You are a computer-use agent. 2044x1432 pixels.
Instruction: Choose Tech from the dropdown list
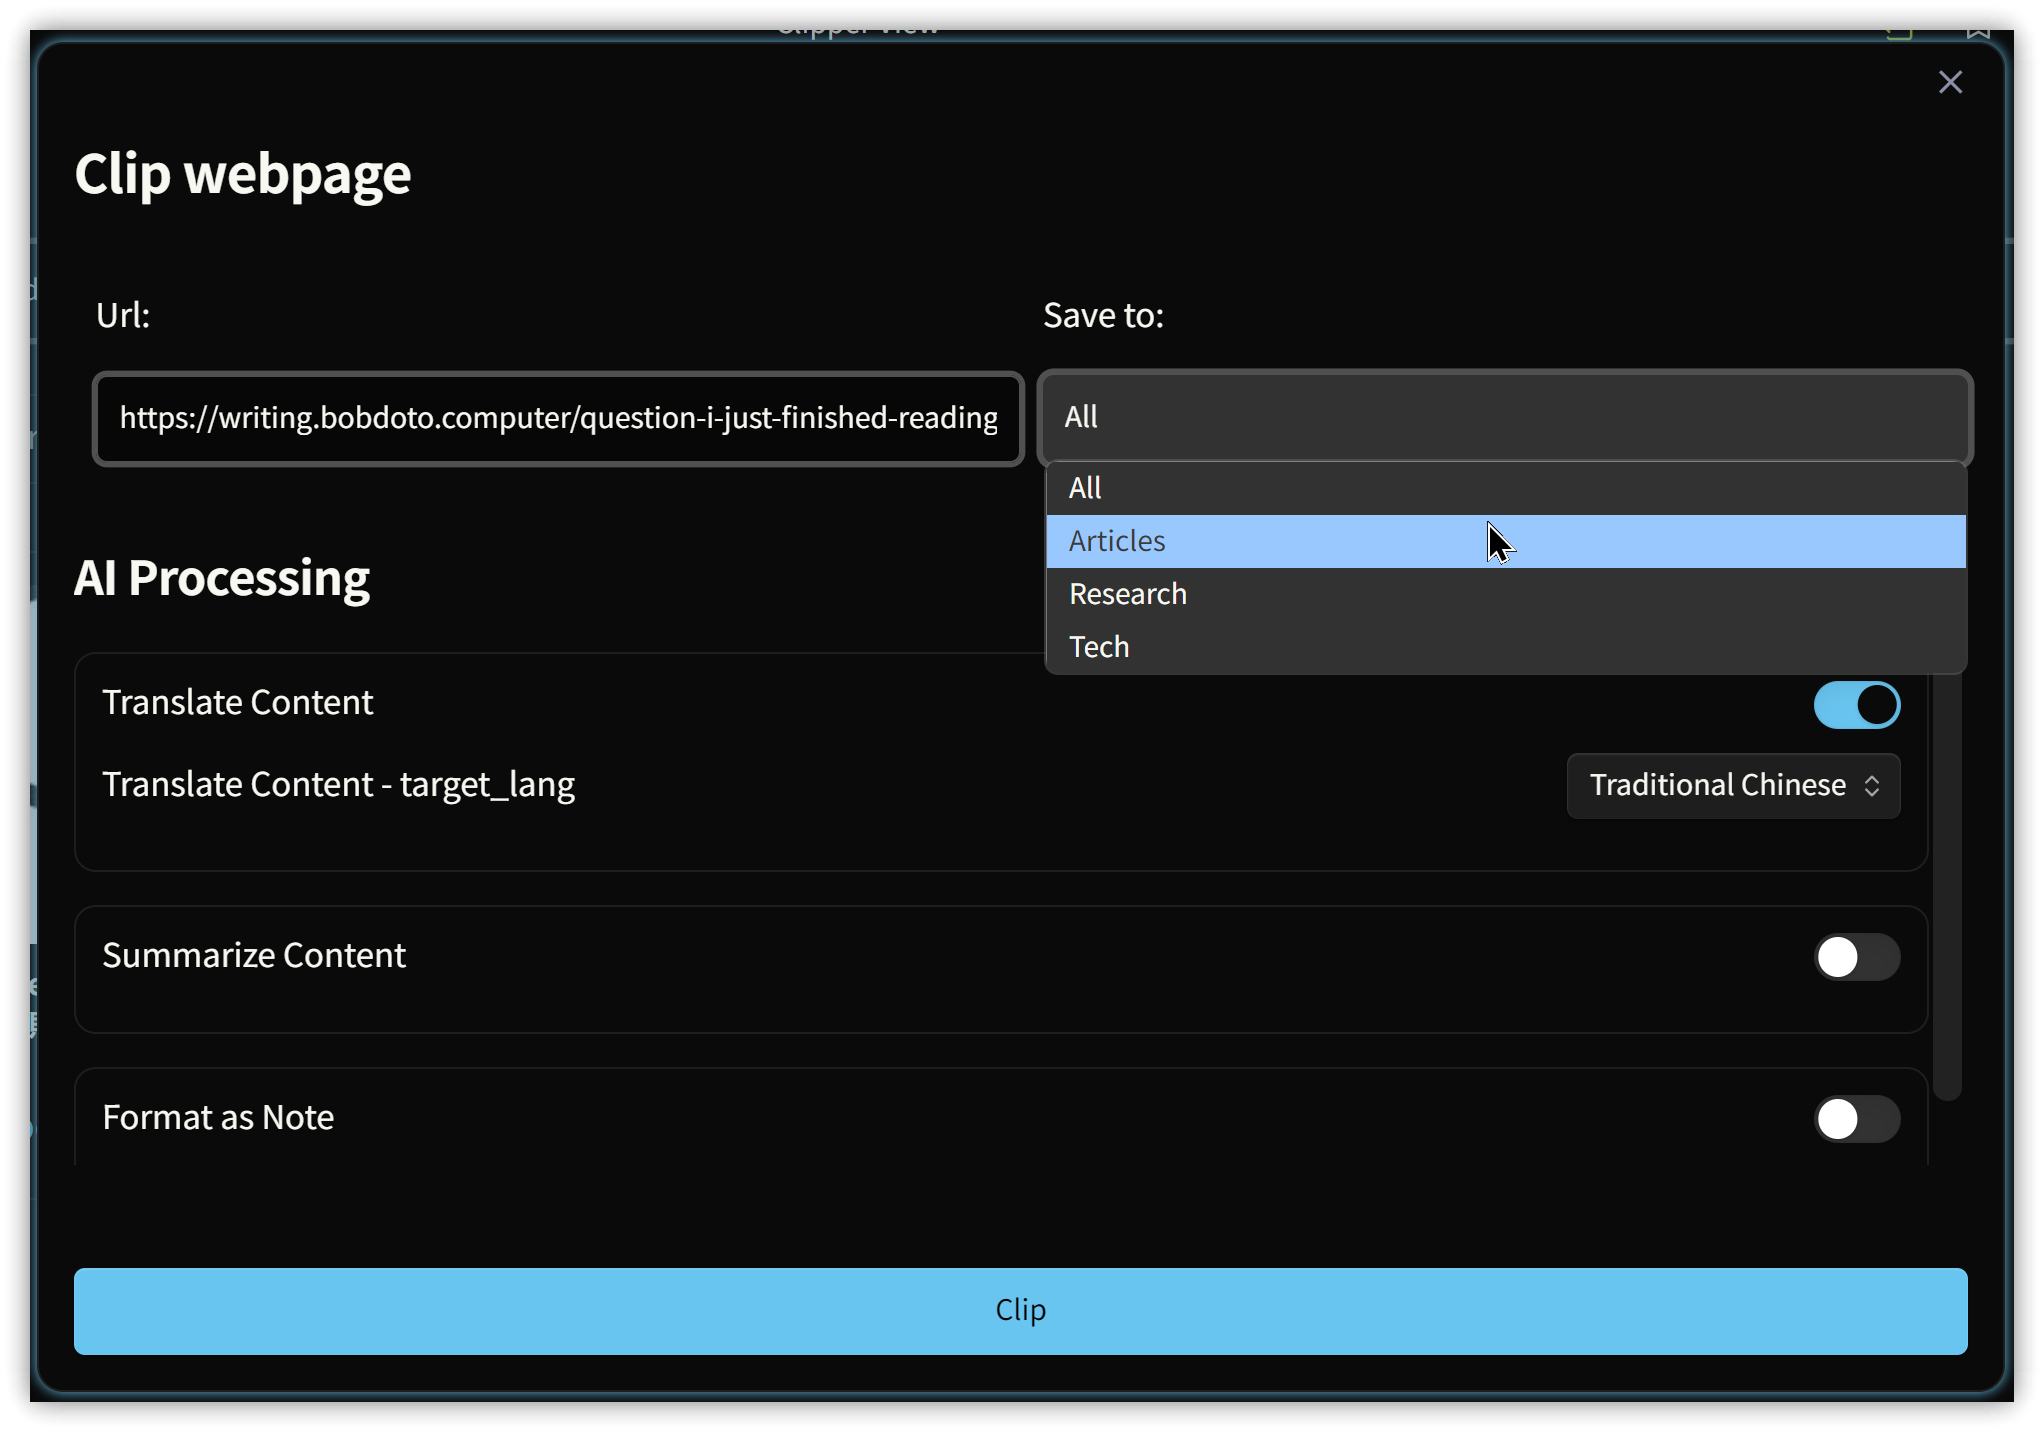tap(1100, 647)
